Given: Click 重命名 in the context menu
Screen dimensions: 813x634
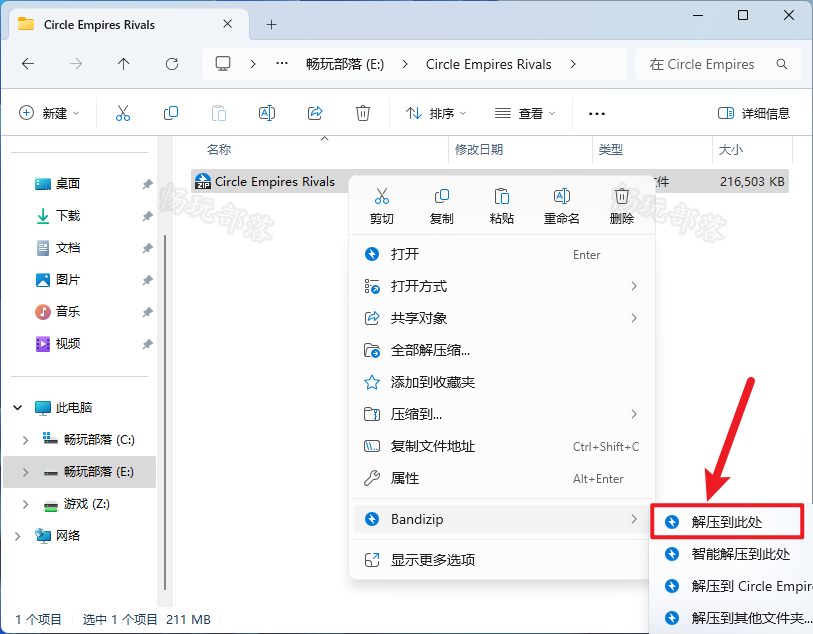Looking at the screenshot, I should point(562,206).
